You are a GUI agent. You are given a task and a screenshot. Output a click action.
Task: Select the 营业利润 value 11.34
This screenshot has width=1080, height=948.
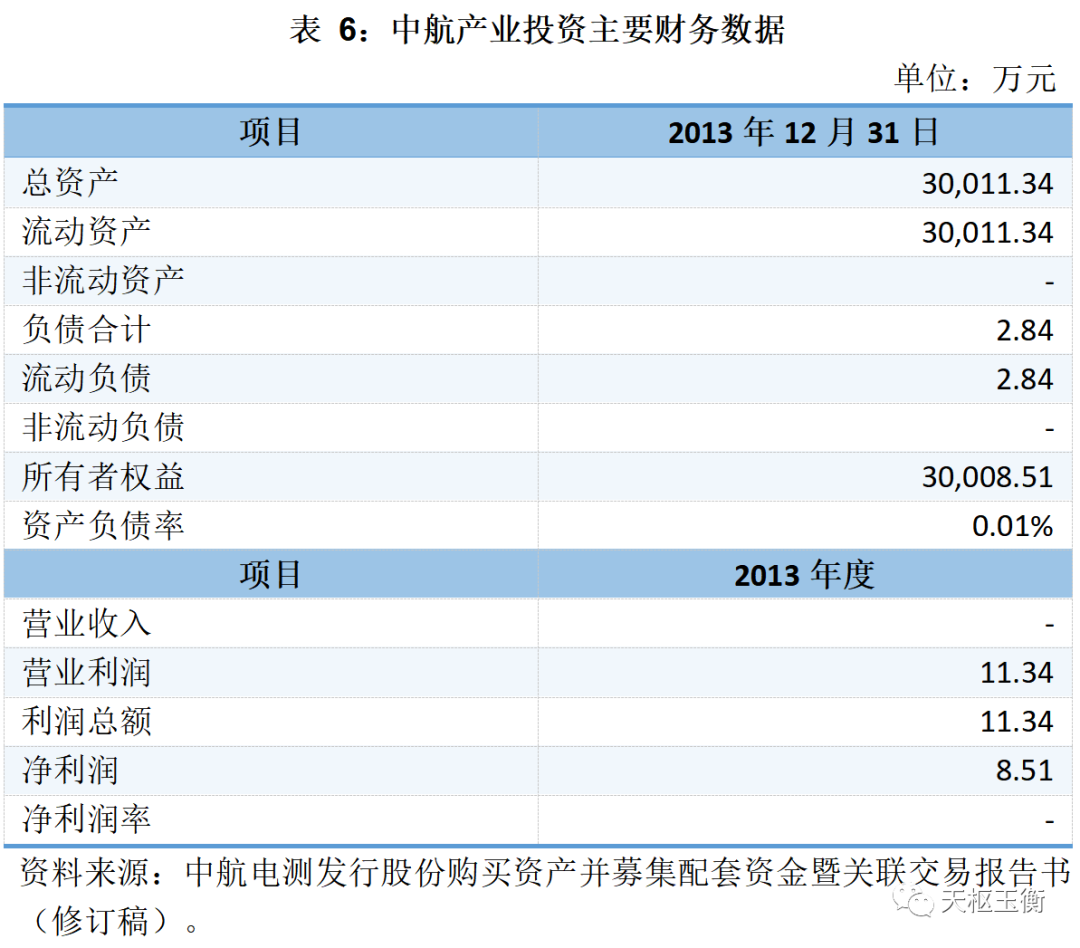click(x=1017, y=673)
